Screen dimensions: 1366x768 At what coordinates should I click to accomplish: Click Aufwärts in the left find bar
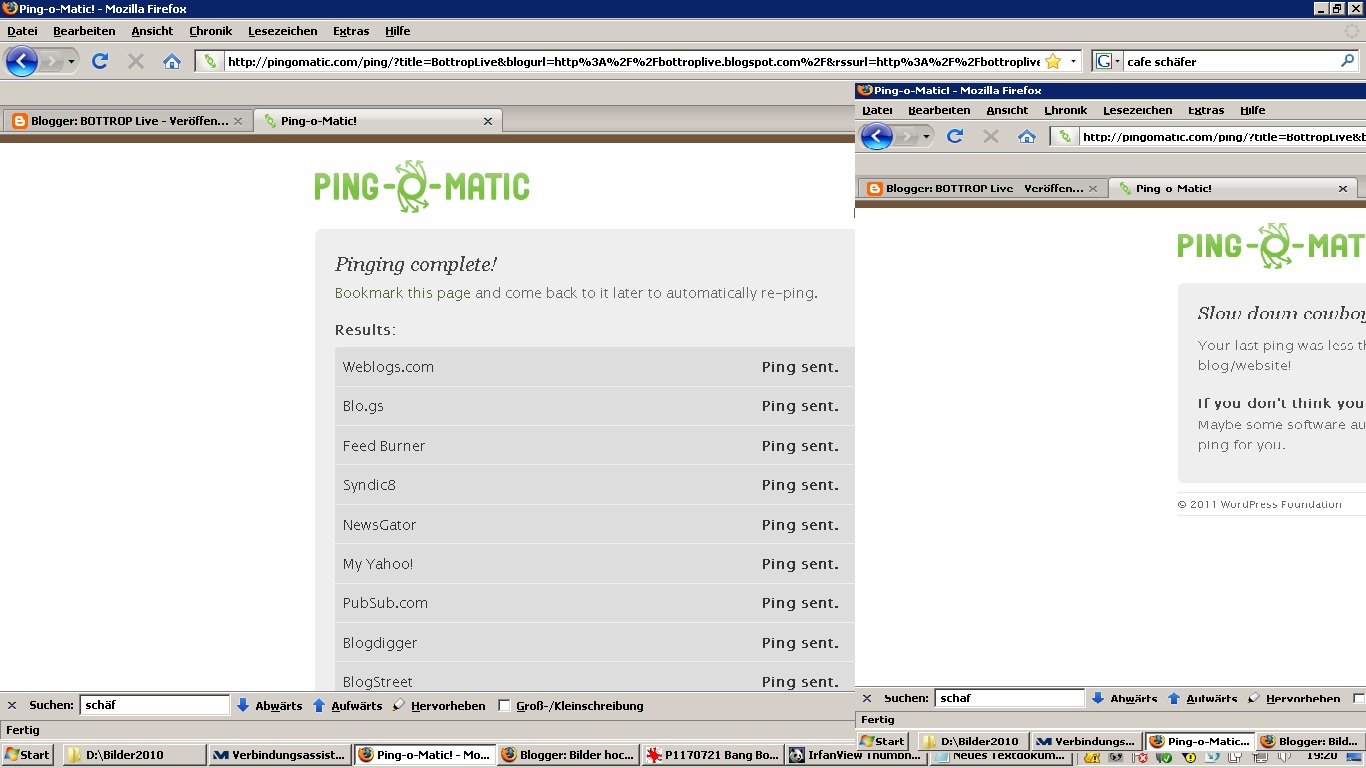(x=347, y=705)
